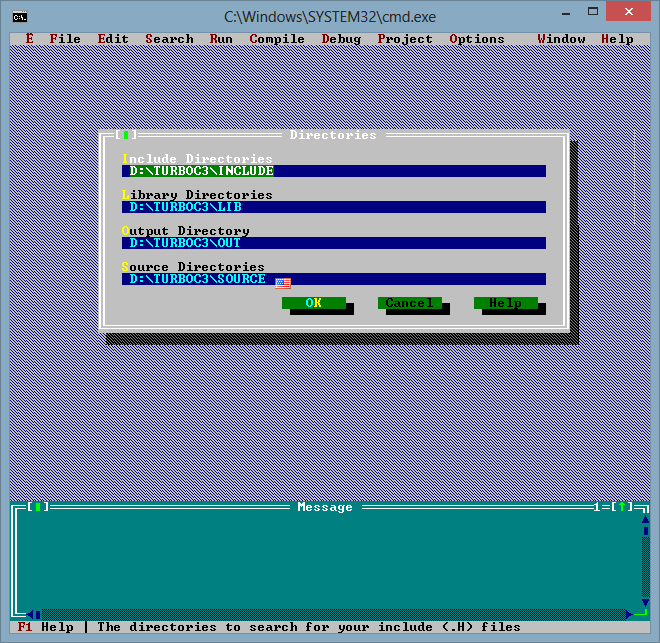Click the Directories dialog title text
The width and height of the screenshot is (660, 643).
[x=333, y=135]
